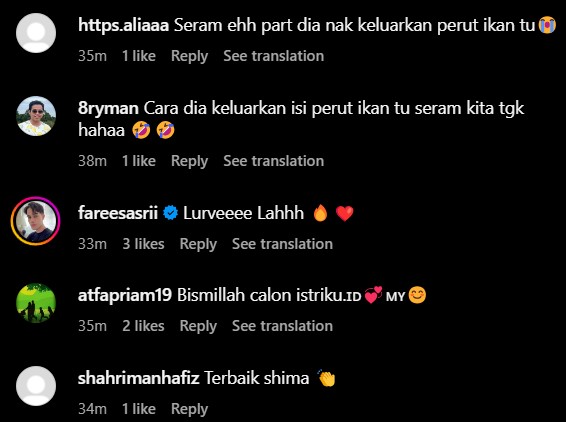Open the 8ryman username link
The width and height of the screenshot is (566, 422).
(108, 108)
